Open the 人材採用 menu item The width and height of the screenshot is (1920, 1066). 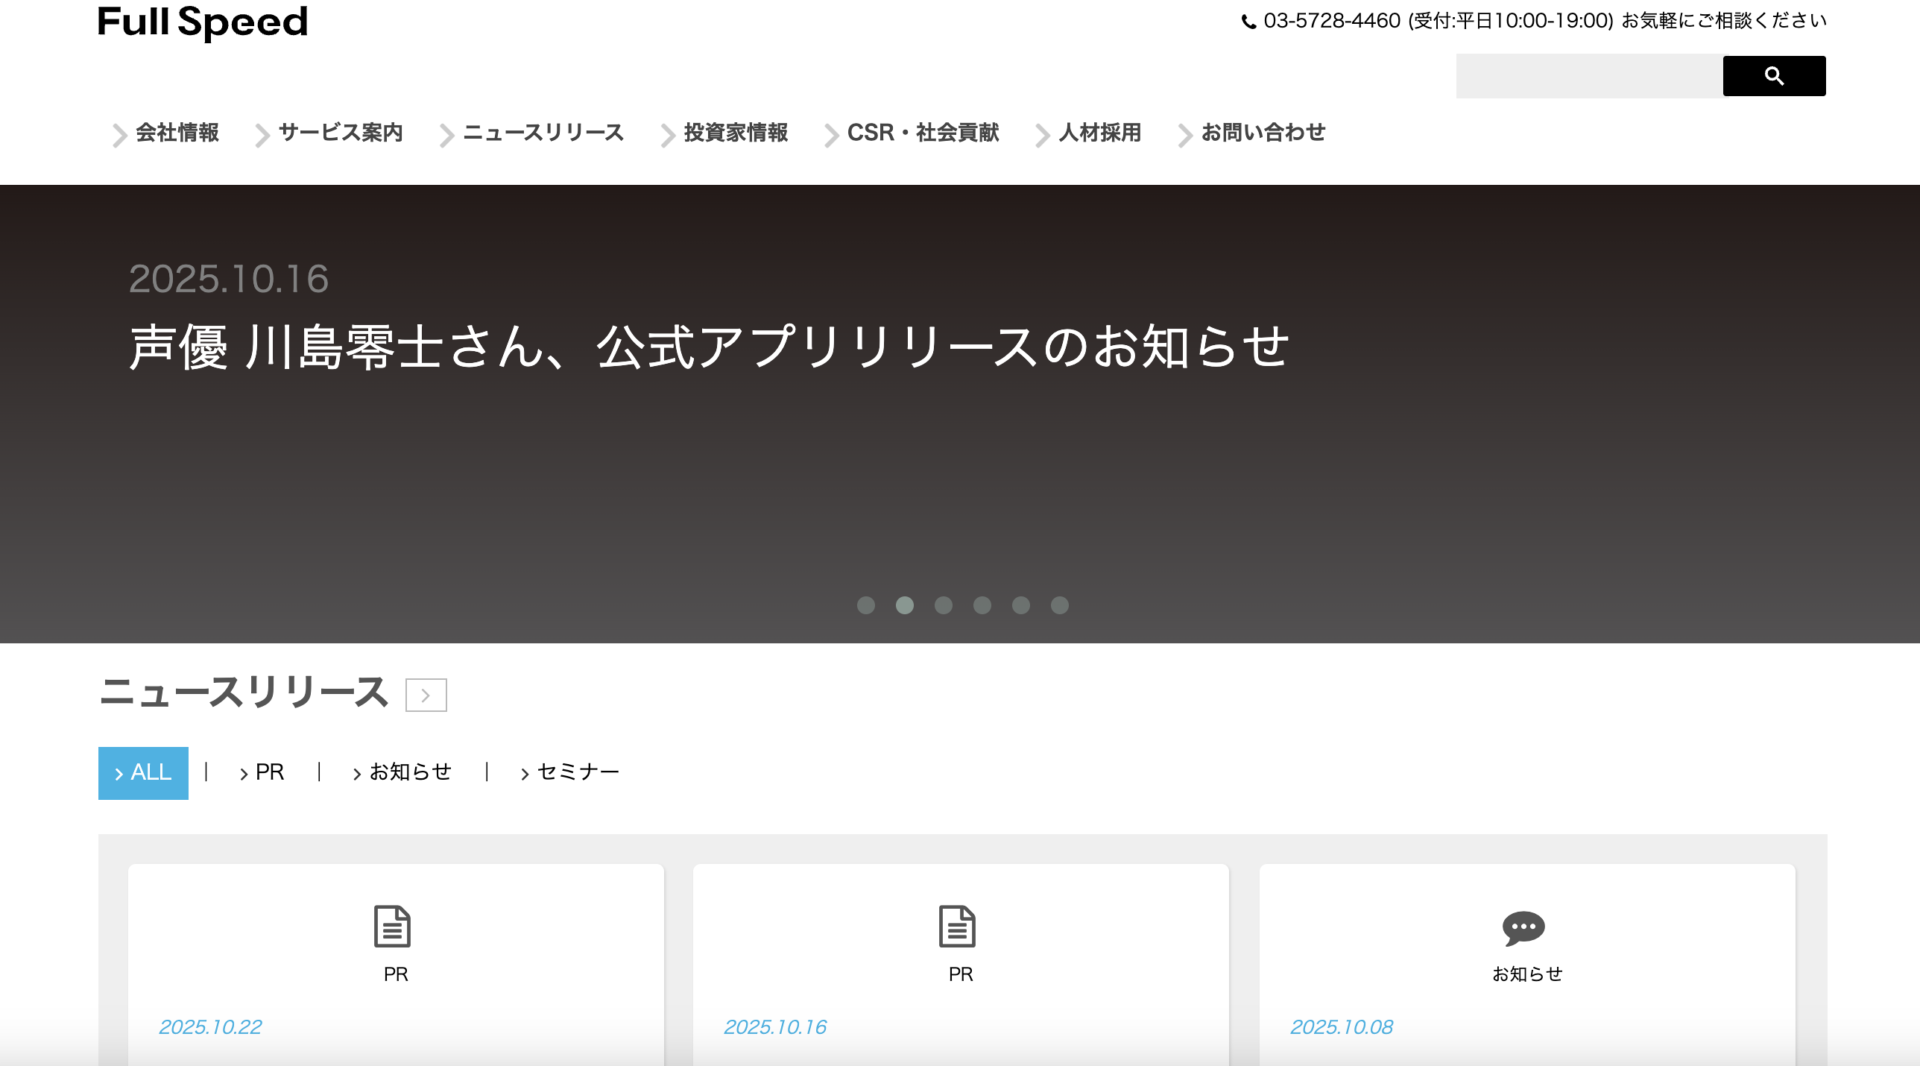click(x=1099, y=133)
